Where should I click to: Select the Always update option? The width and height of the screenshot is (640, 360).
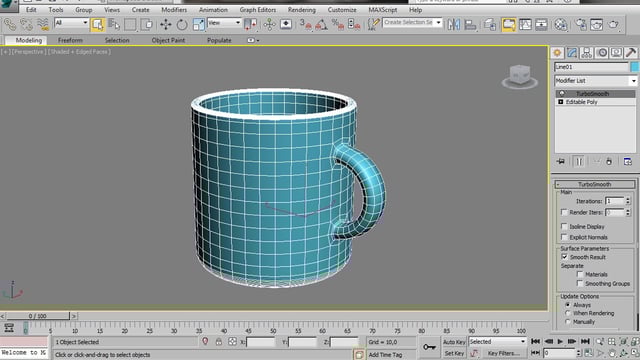click(567, 305)
